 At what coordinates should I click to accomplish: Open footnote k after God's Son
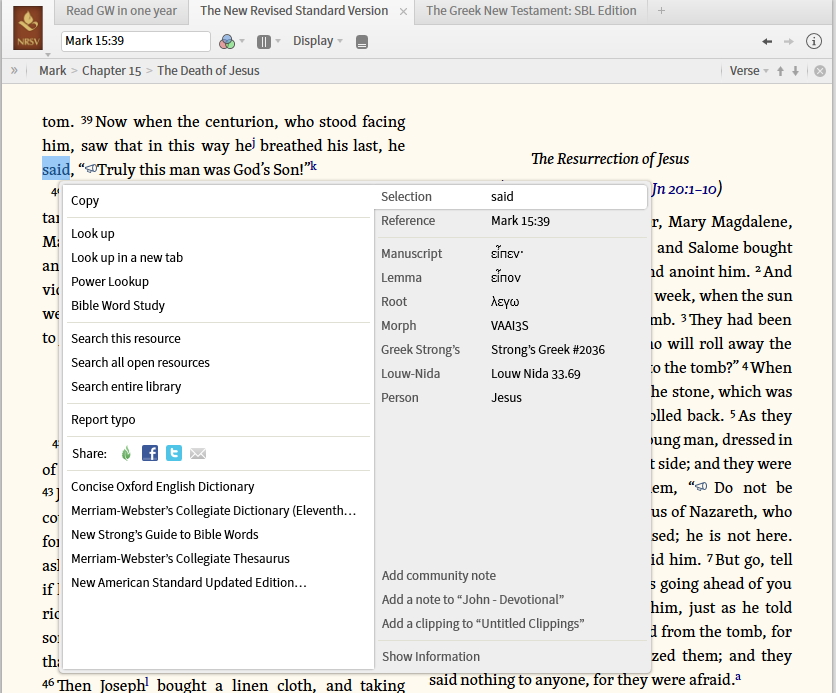[314, 166]
